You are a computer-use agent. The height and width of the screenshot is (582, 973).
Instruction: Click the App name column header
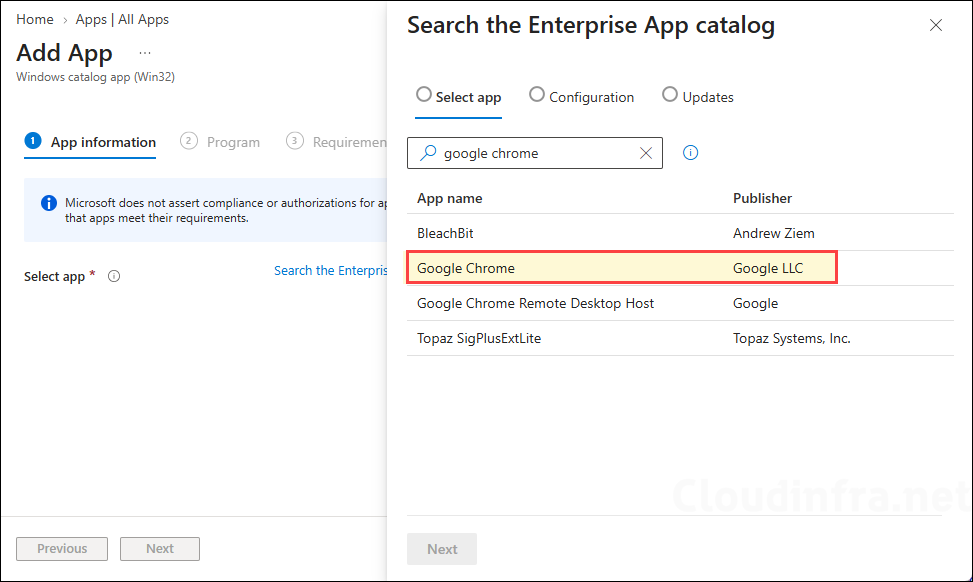(449, 199)
